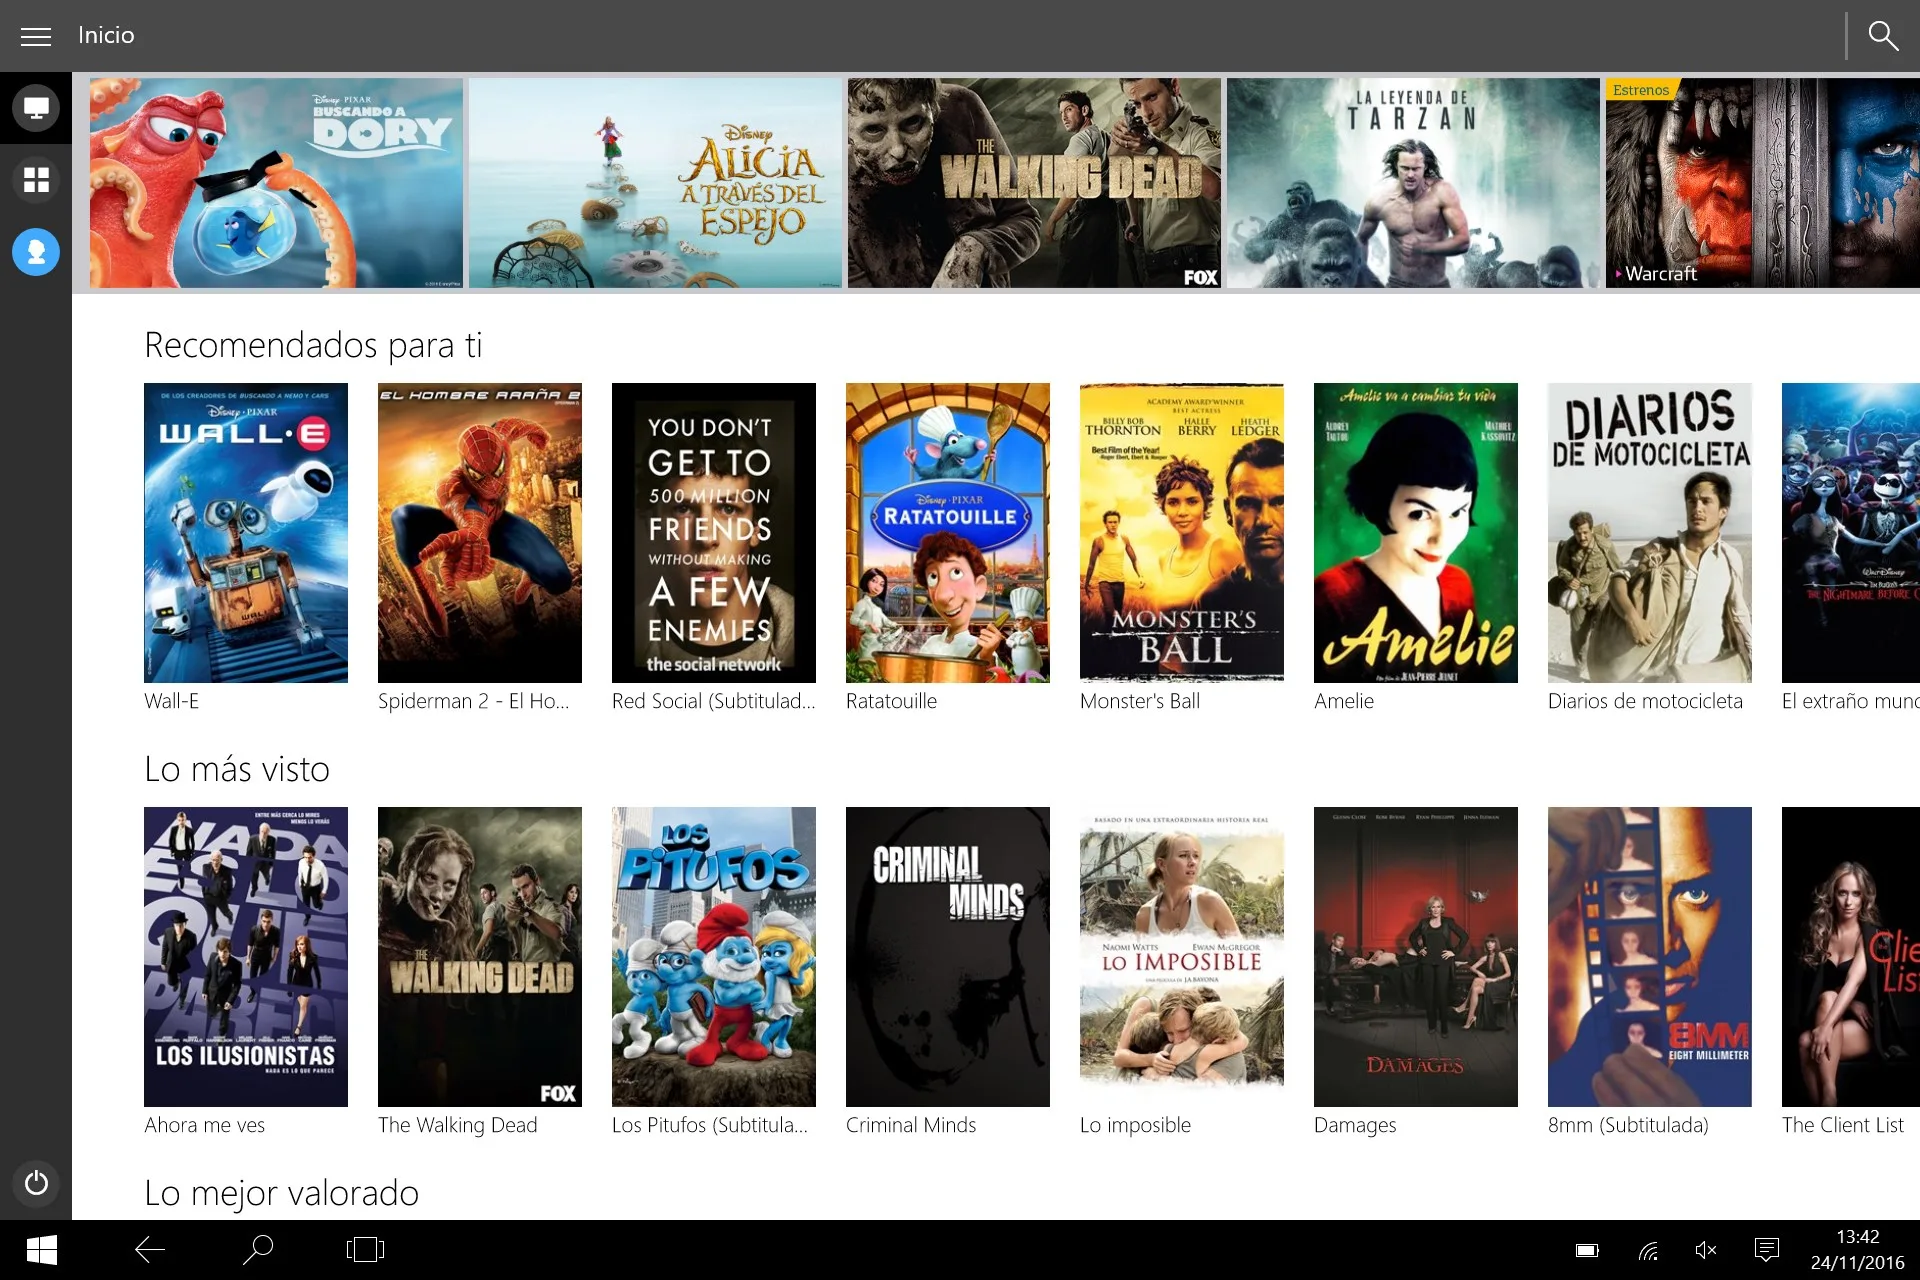Click the power button in sidebar
Image resolution: width=1920 pixels, height=1280 pixels.
(36, 1183)
